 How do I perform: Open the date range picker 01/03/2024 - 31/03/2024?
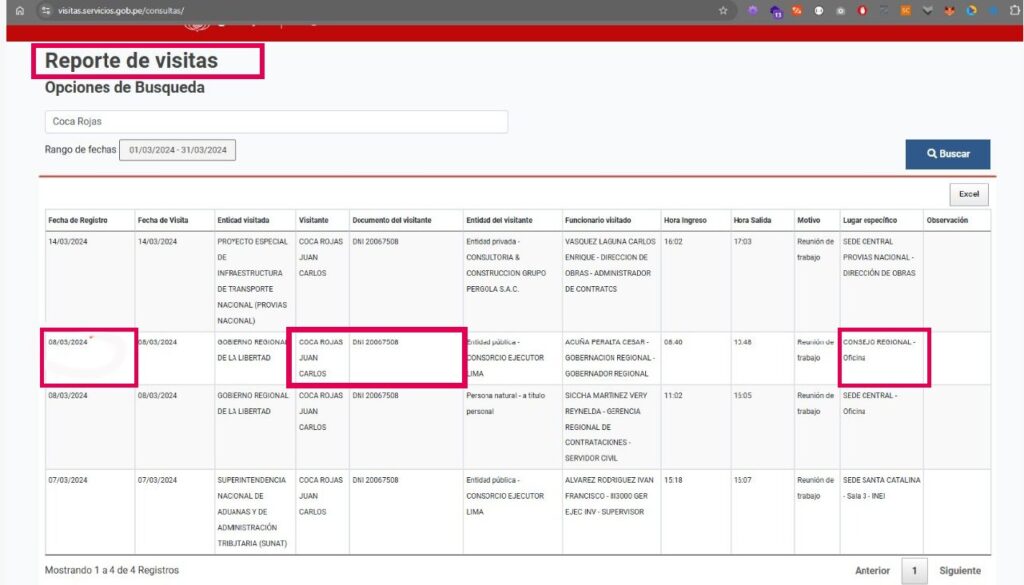(x=178, y=150)
